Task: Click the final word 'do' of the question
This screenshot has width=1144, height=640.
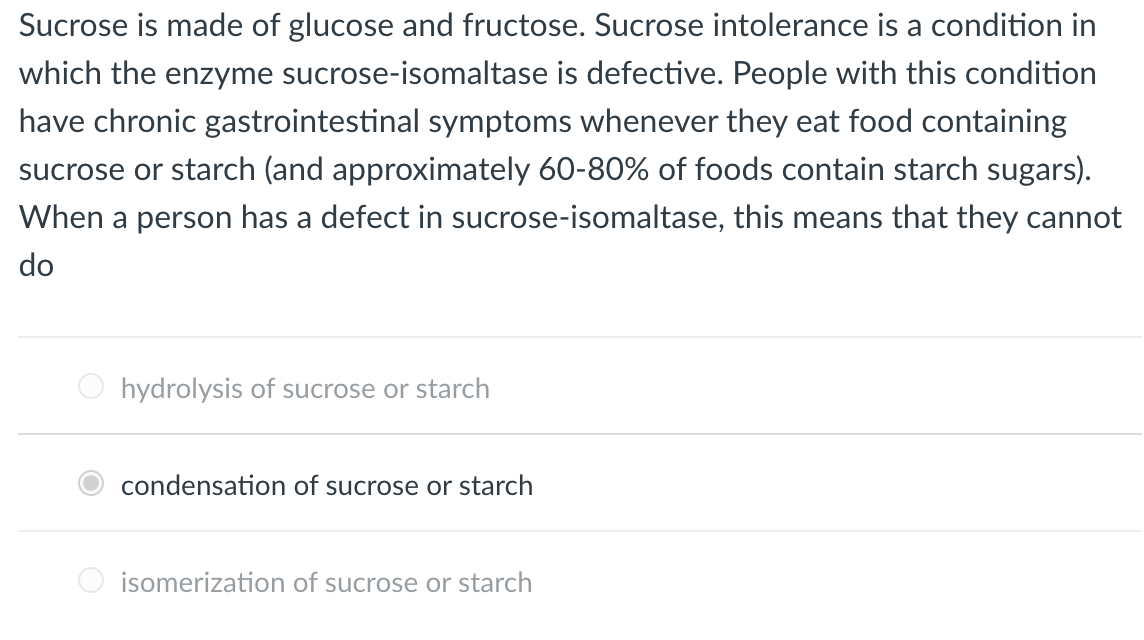Action: point(36,266)
